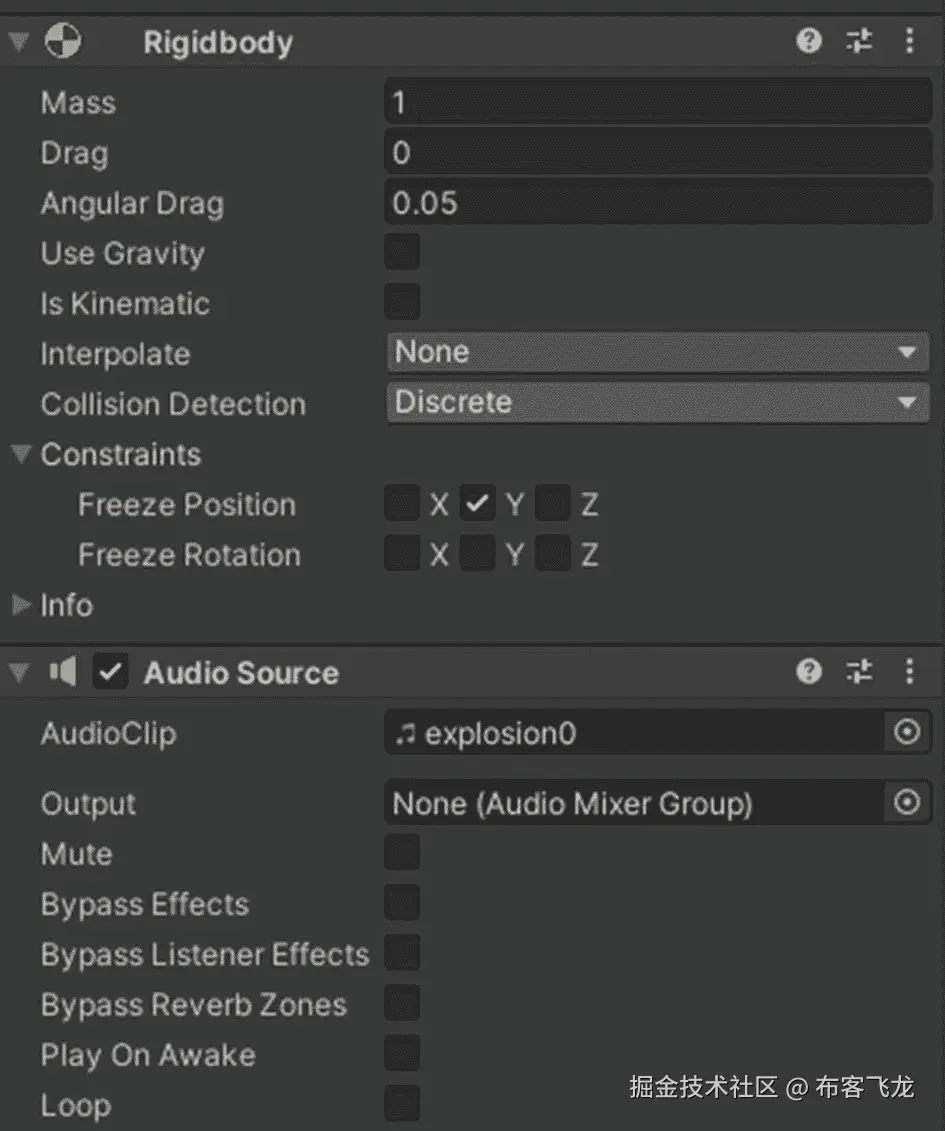Open Rigidbody component help reference

pyautogui.click(x=809, y=41)
